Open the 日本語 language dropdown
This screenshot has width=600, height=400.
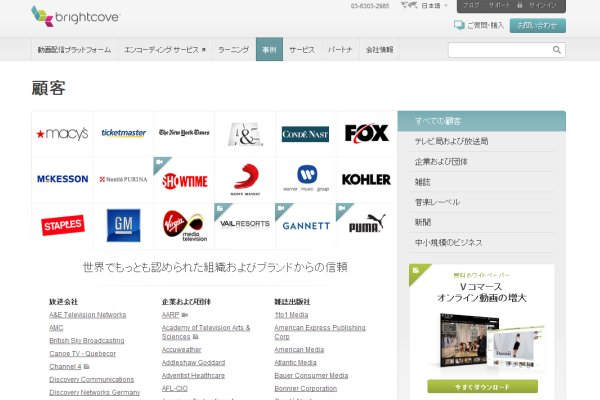pyautogui.click(x=434, y=5)
